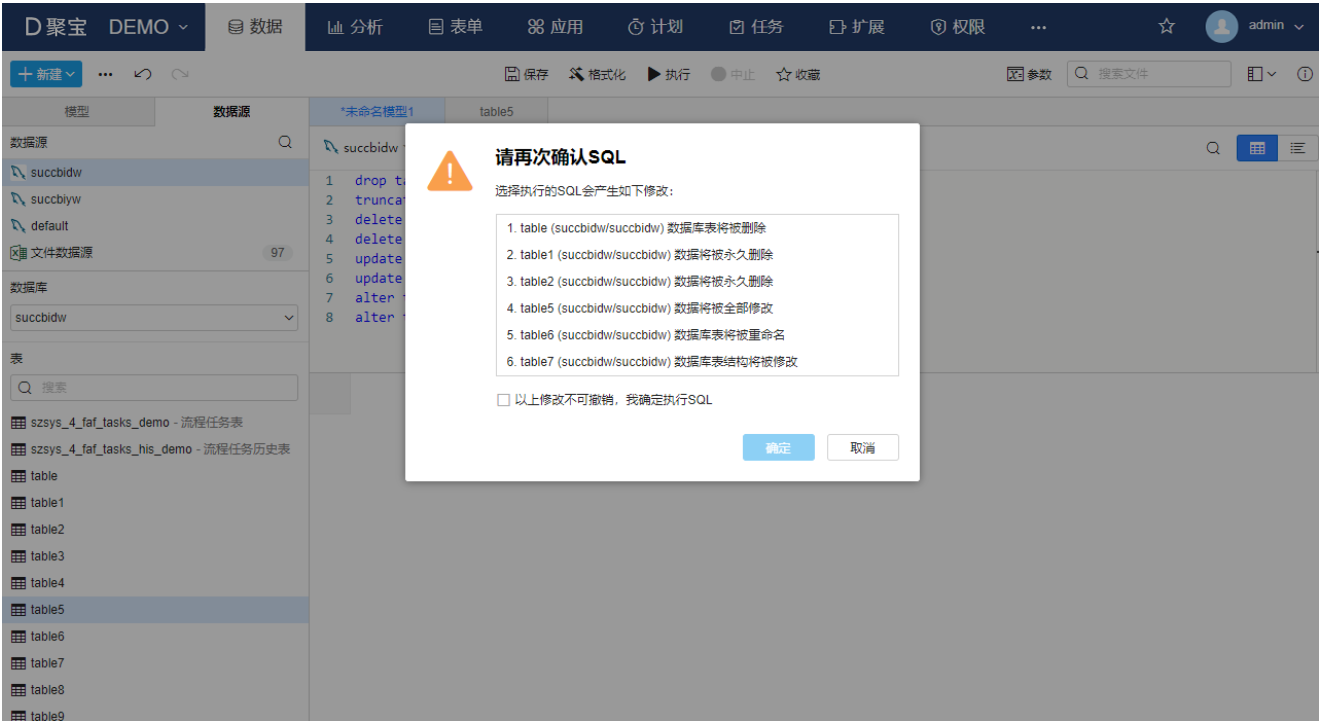The width and height of the screenshot is (1319, 721).
Task: Click the 新建 dropdown button
Action: (46, 74)
